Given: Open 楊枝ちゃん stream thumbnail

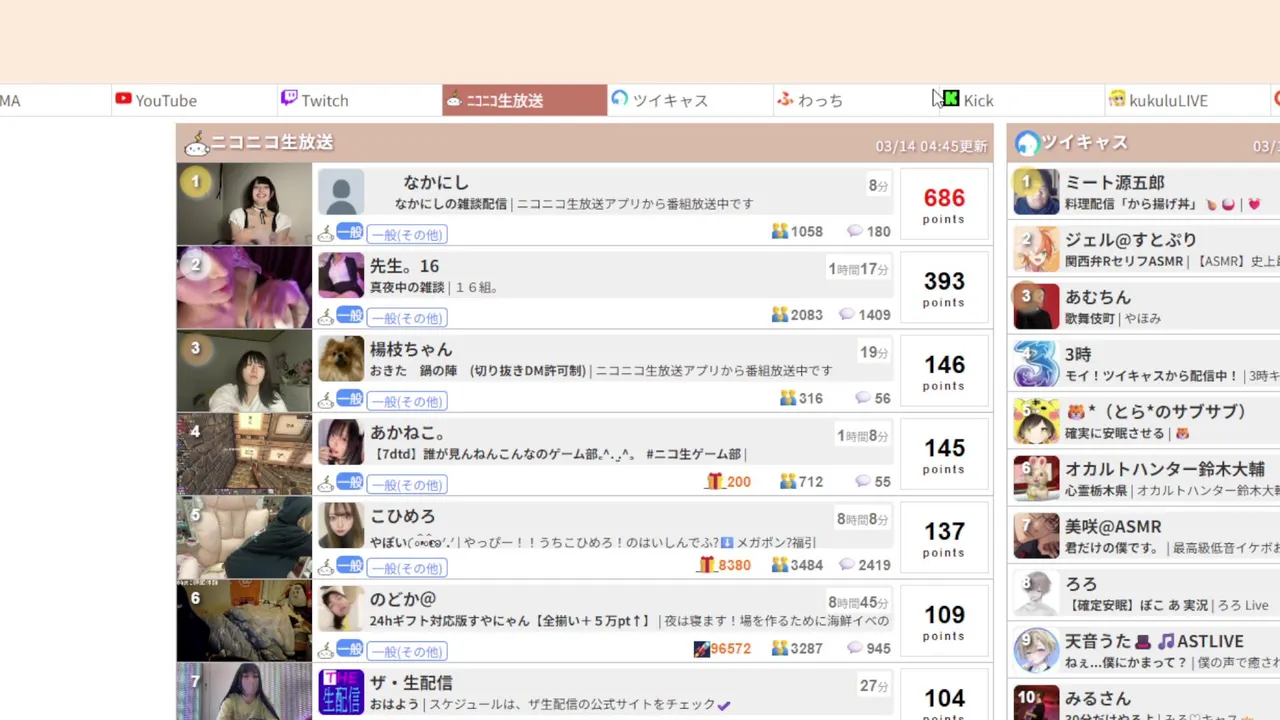Looking at the screenshot, I should coord(244,371).
